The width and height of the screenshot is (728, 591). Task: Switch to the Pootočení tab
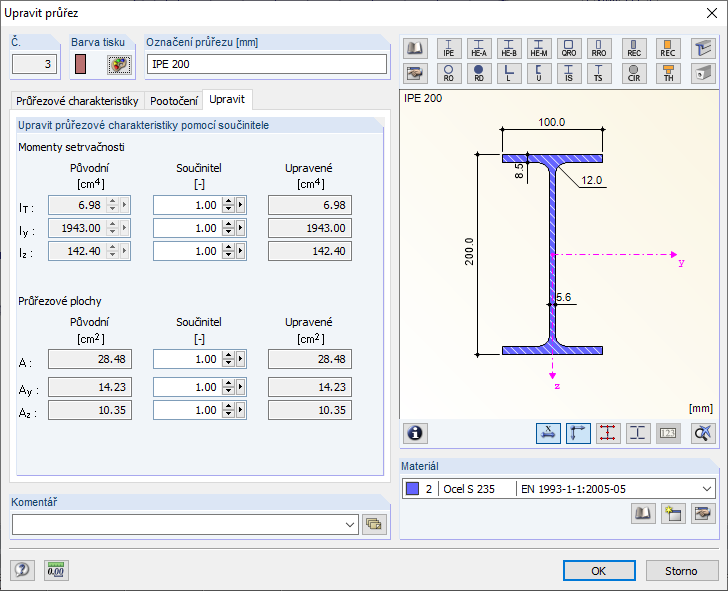click(x=174, y=101)
